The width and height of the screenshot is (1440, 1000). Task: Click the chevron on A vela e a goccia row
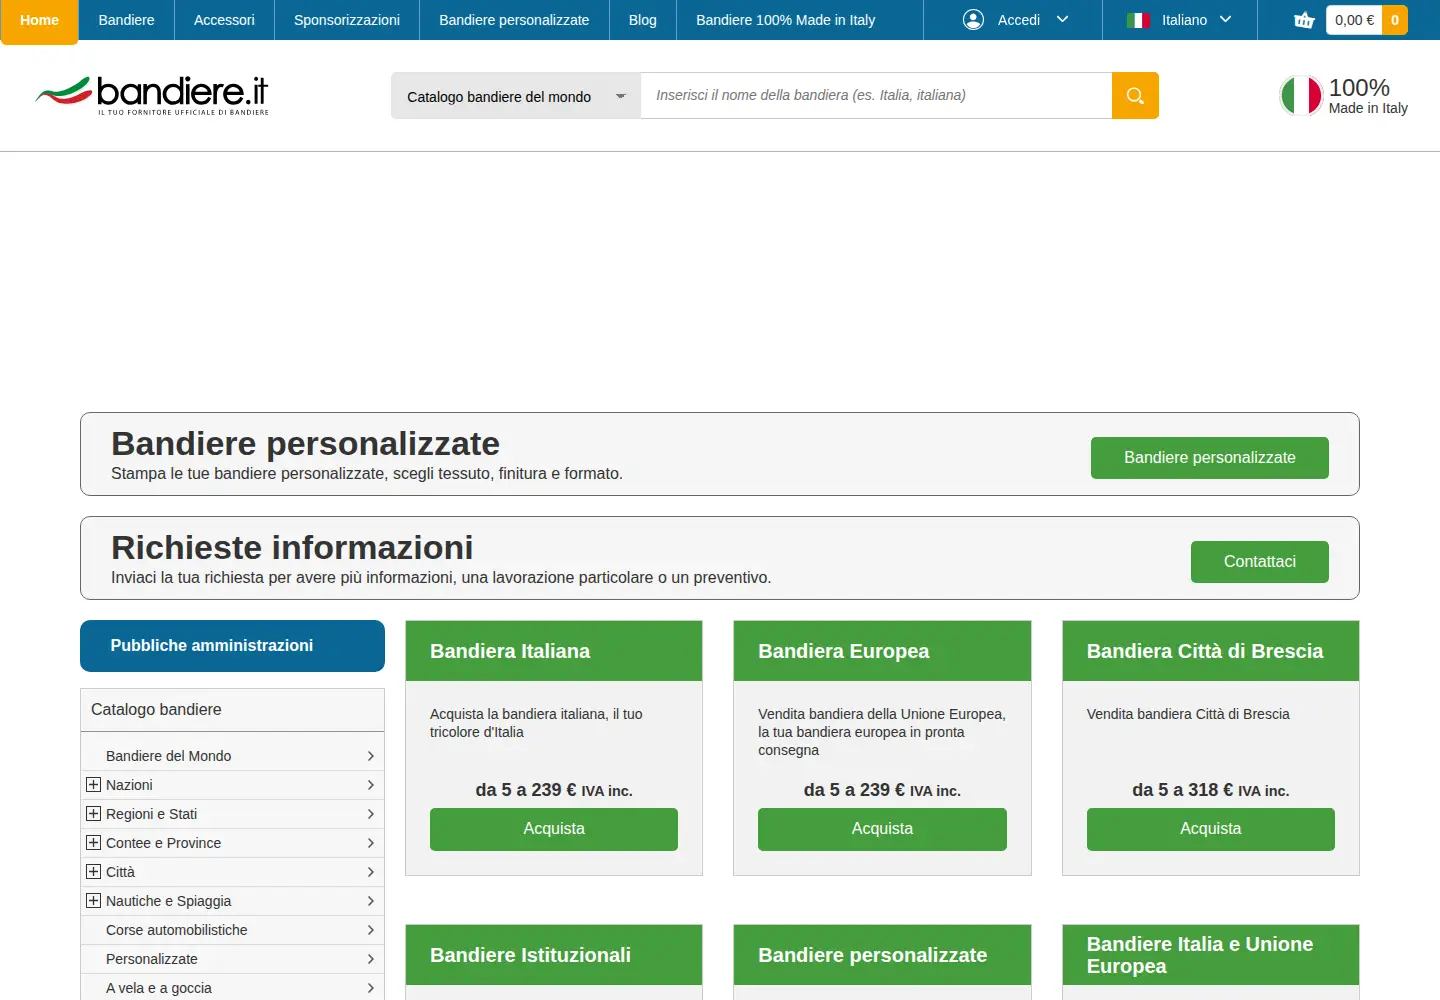[370, 988]
